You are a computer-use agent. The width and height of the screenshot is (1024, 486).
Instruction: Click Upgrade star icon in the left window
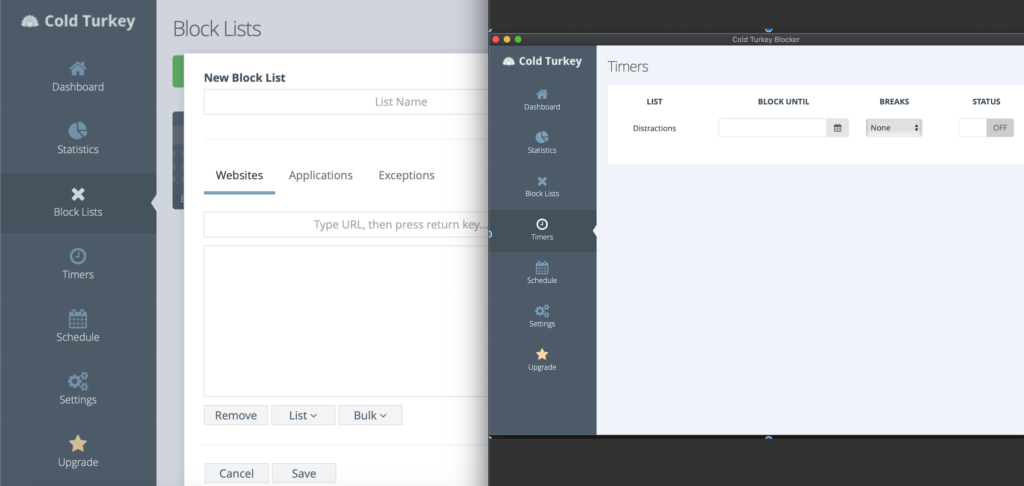tap(78, 444)
